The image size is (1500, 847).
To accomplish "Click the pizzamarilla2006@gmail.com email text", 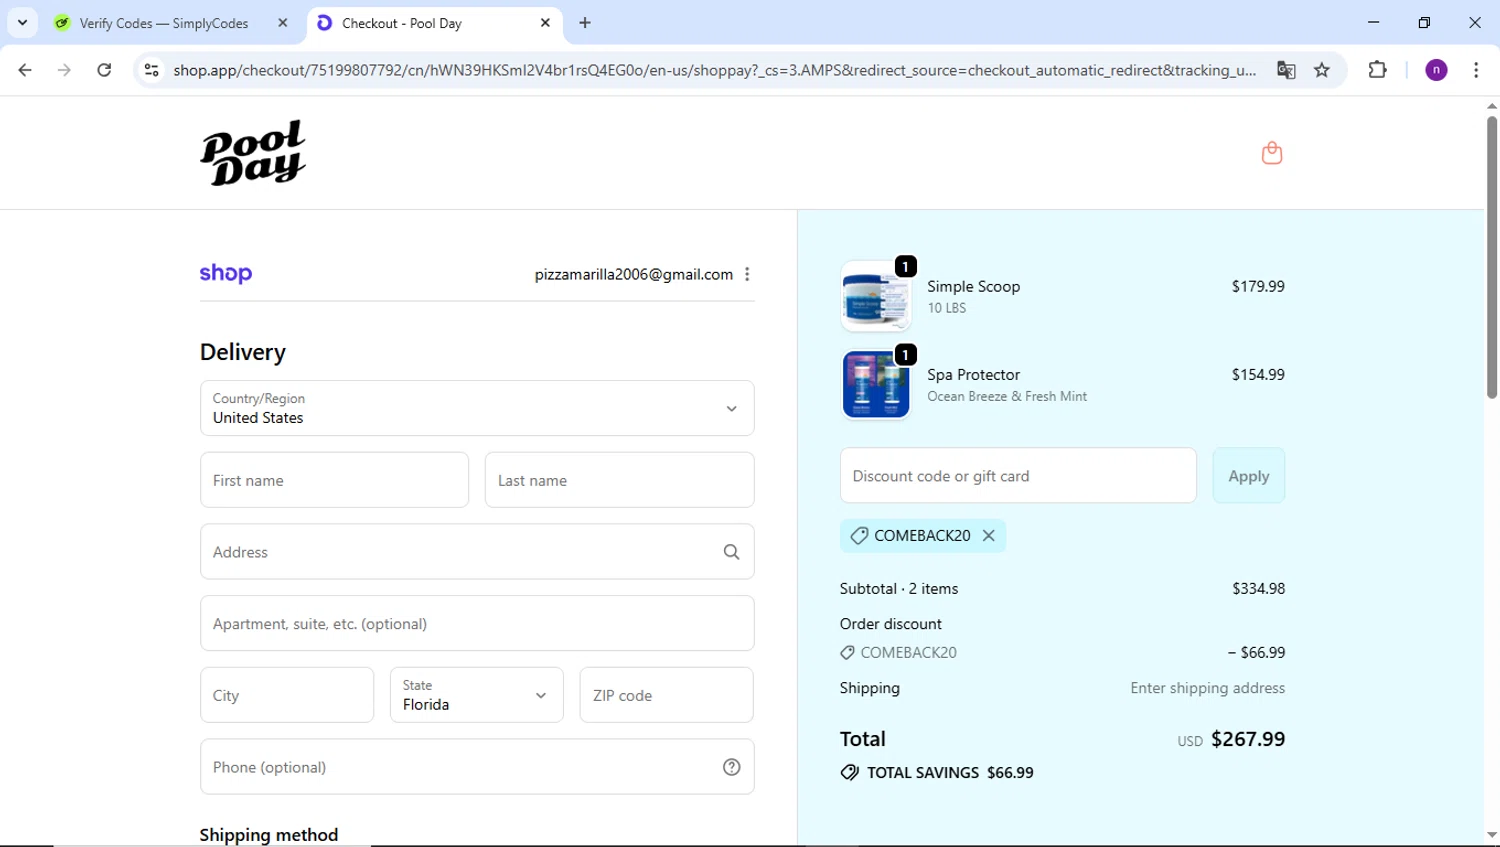I will (633, 274).
